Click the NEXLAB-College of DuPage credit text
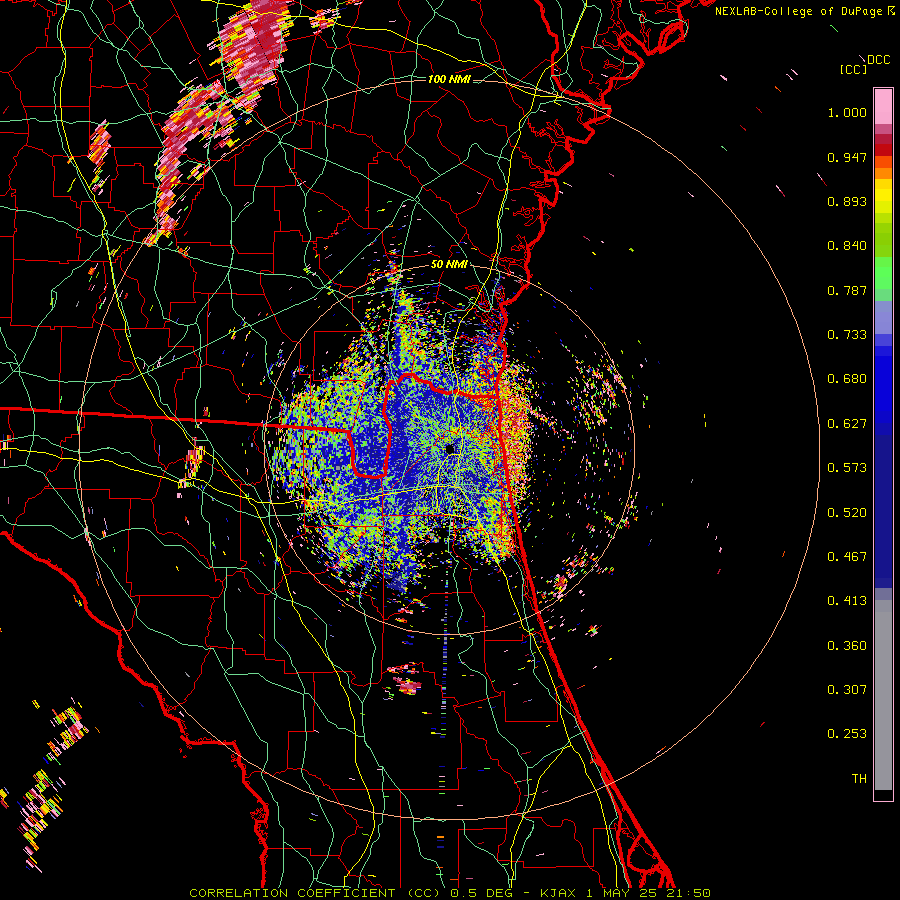This screenshot has width=900, height=900. pos(805,11)
